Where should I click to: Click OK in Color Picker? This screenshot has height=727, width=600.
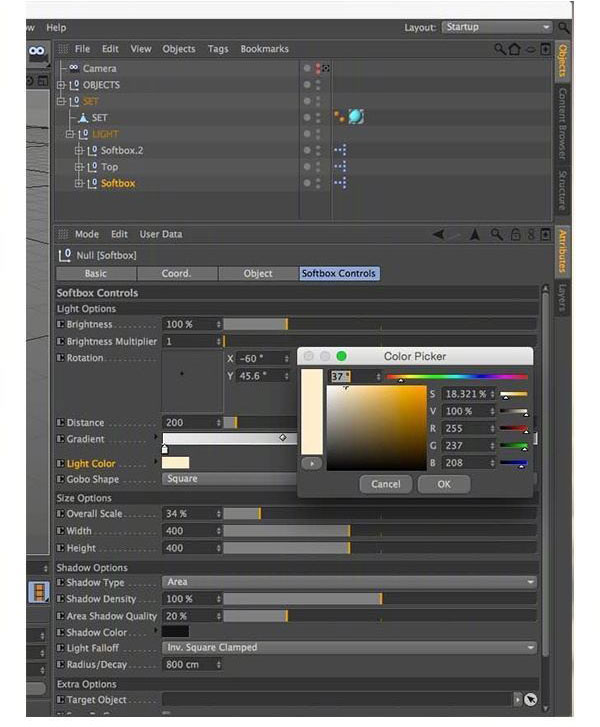pos(444,484)
